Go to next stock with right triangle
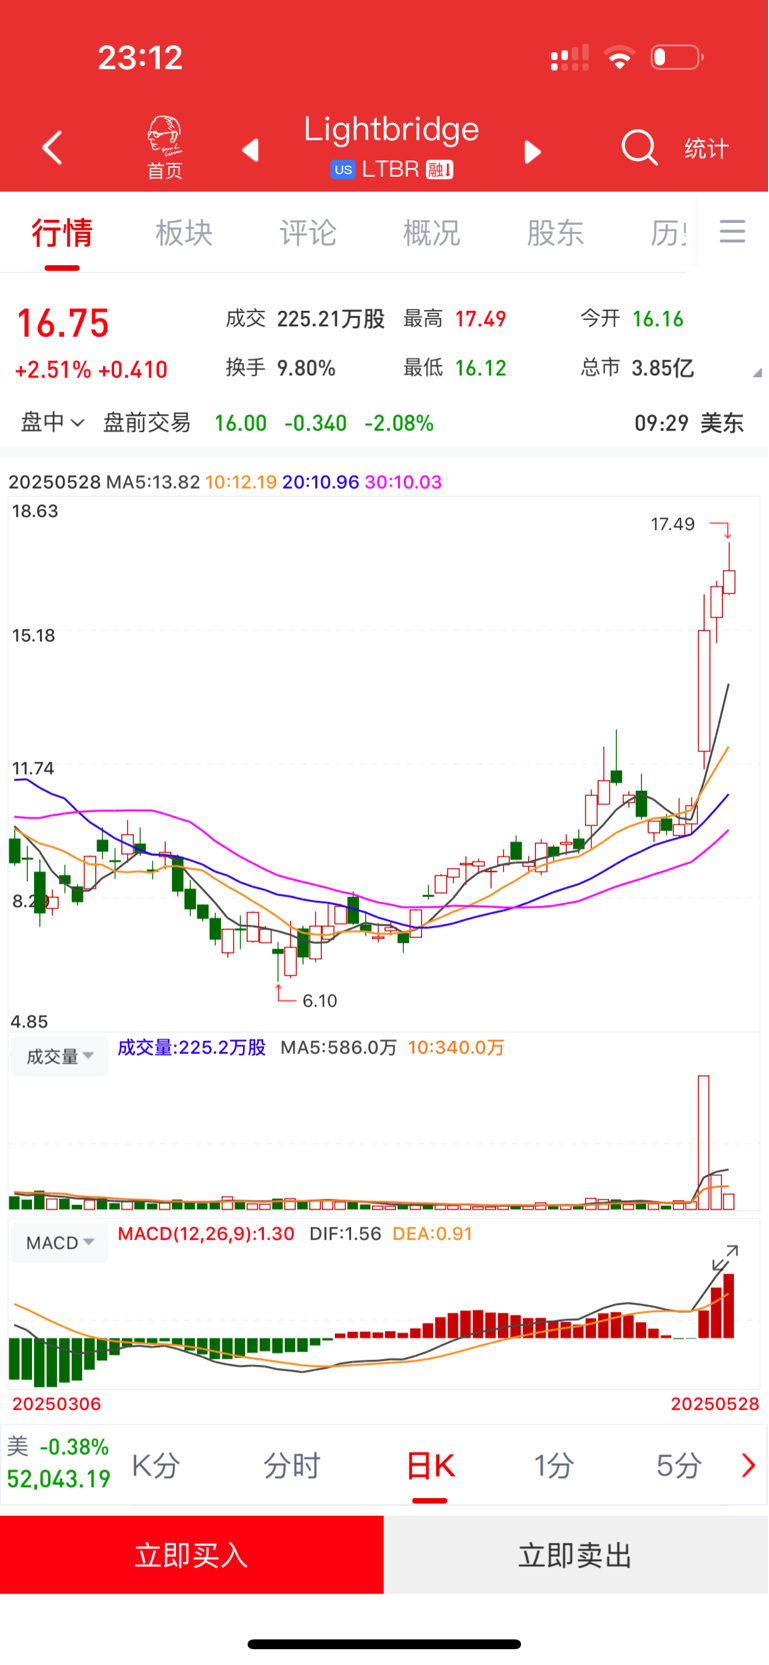Screen dimensions: 769x1665 click(533, 151)
